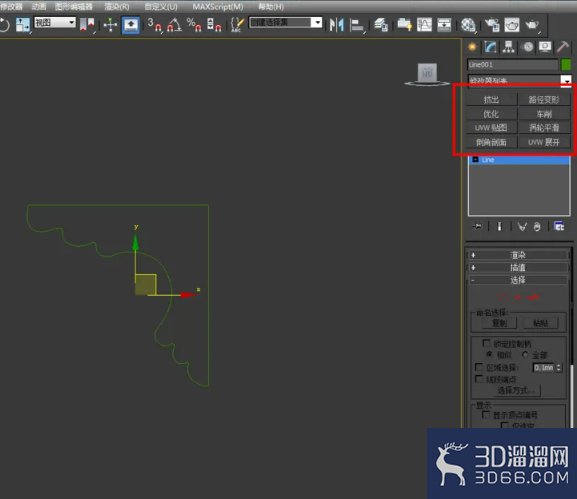Apply the 路径变形 modifier button

pos(544,99)
